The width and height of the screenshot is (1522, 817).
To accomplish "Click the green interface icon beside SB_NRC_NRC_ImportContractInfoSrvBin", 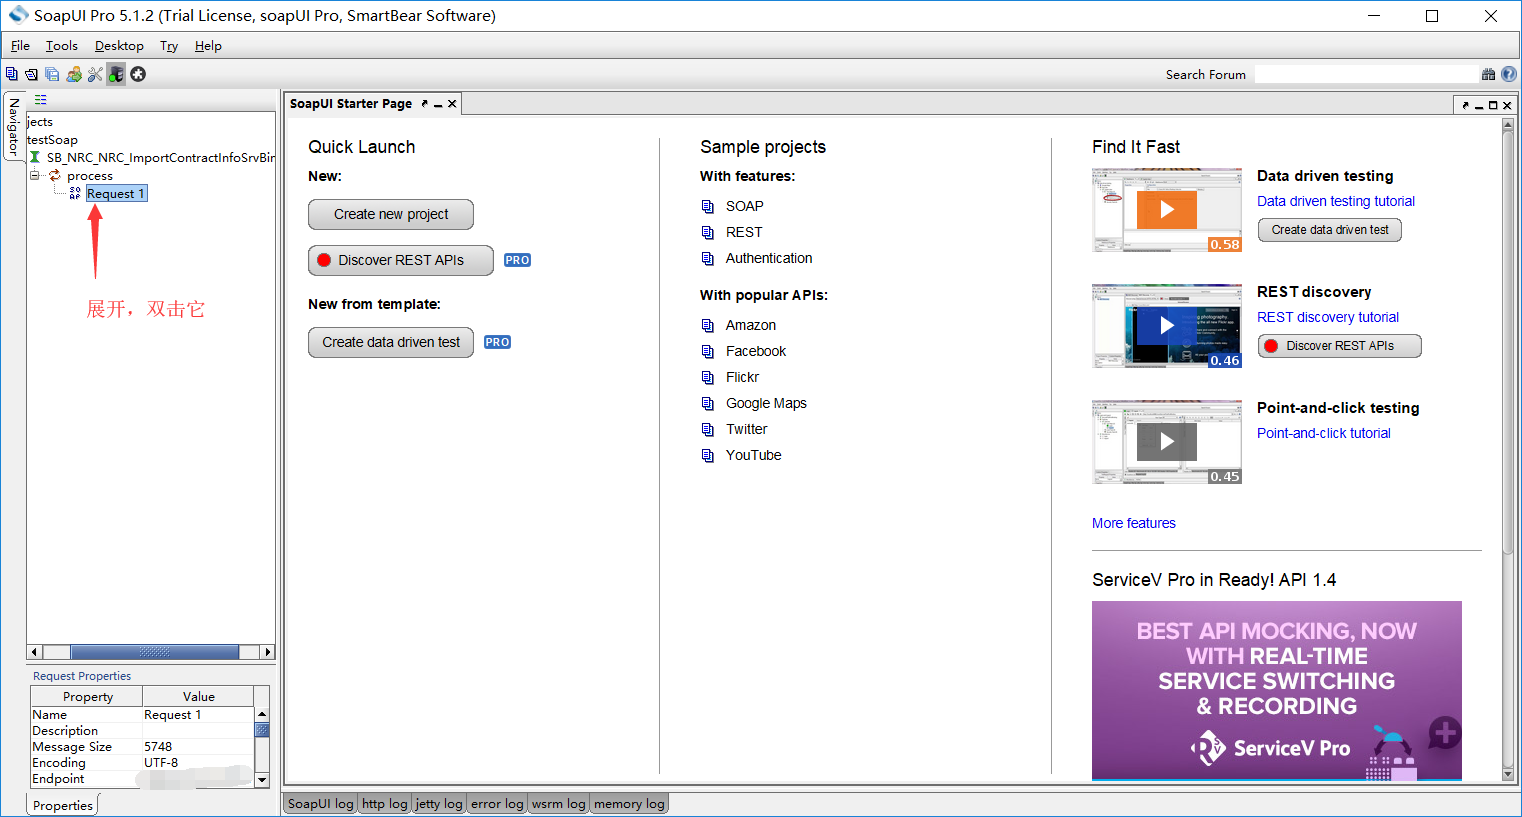I will coord(35,158).
